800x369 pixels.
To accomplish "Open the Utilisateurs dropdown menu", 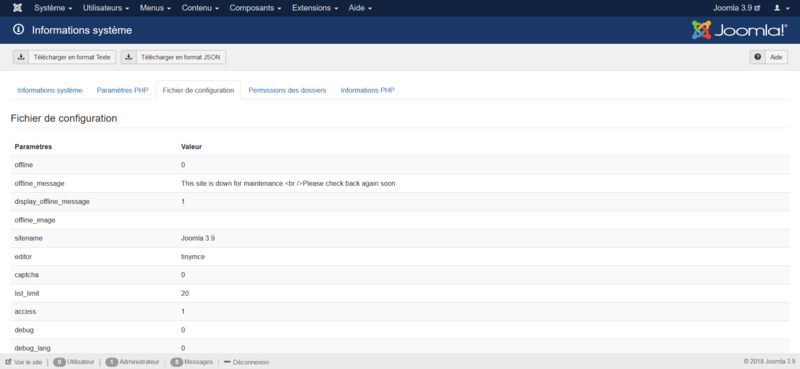I will (106, 8).
